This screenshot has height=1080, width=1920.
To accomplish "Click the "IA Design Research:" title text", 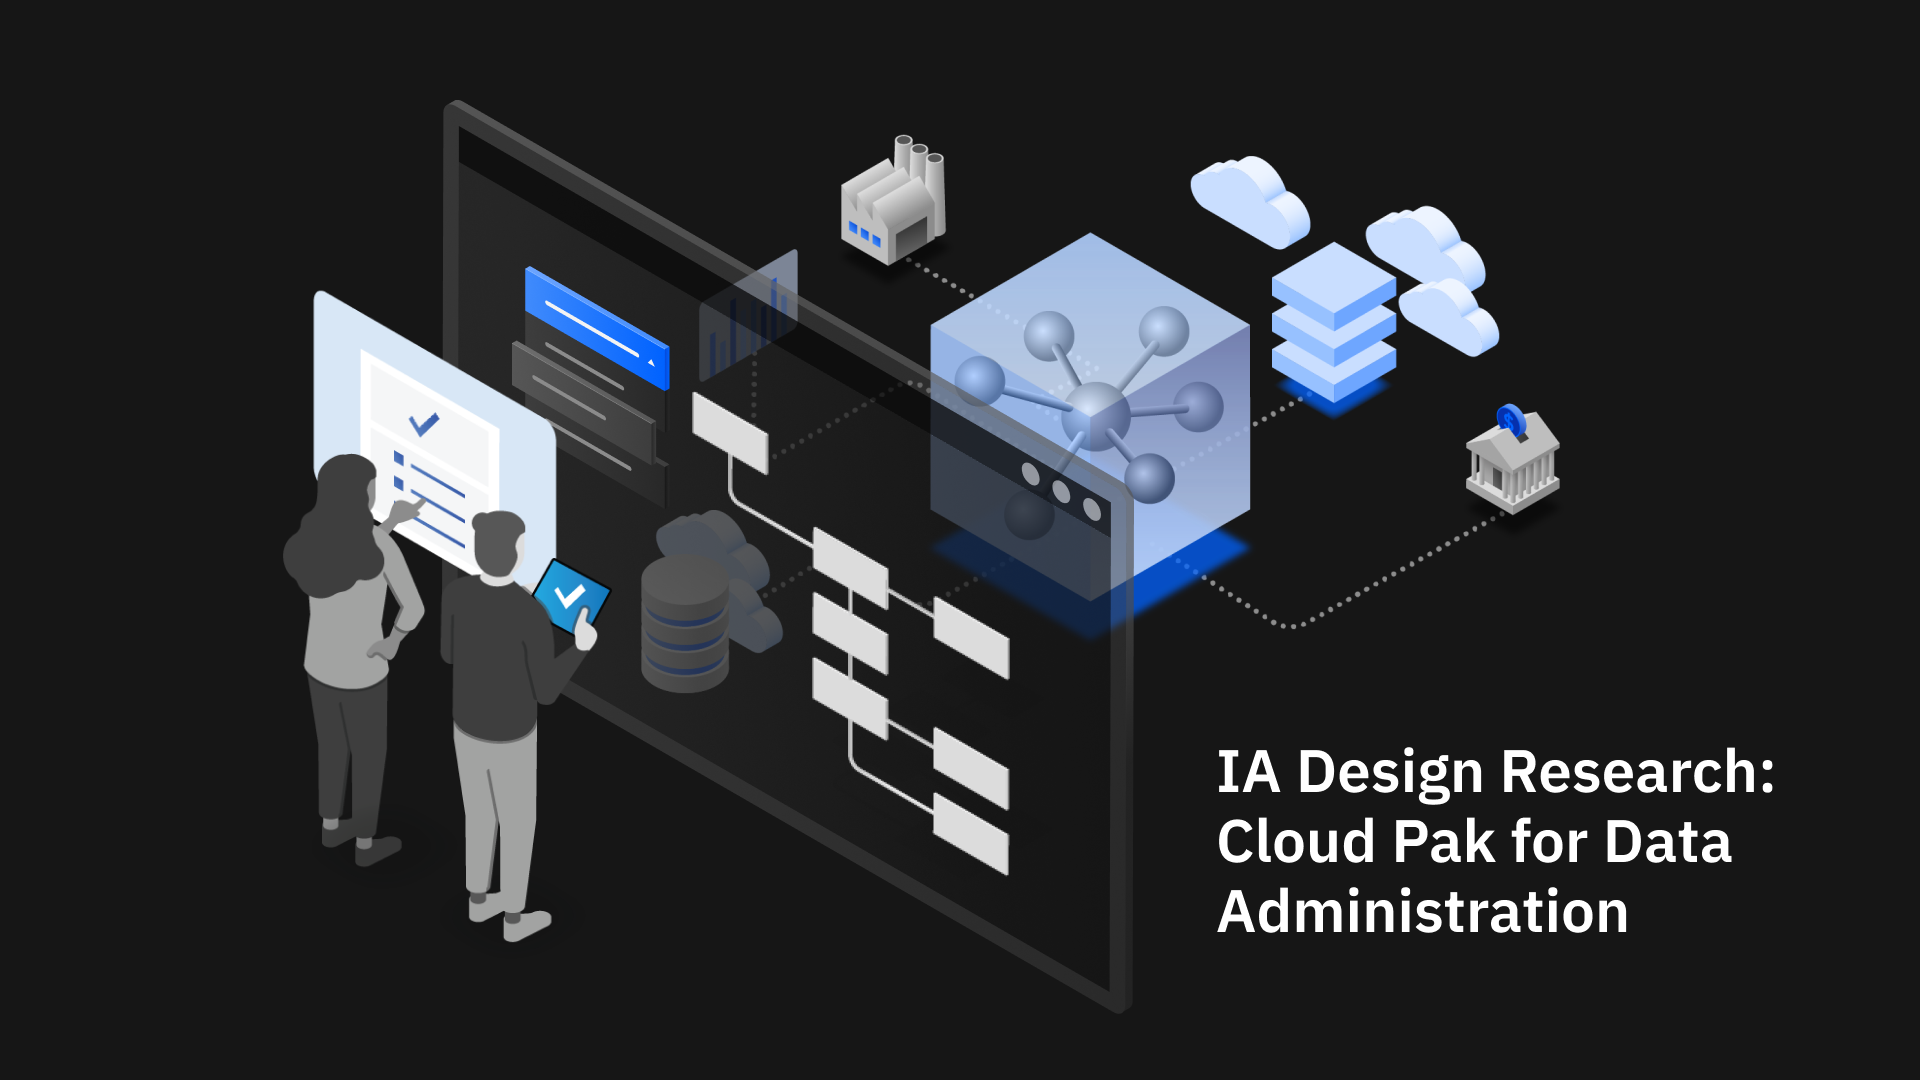I will point(1495,773).
